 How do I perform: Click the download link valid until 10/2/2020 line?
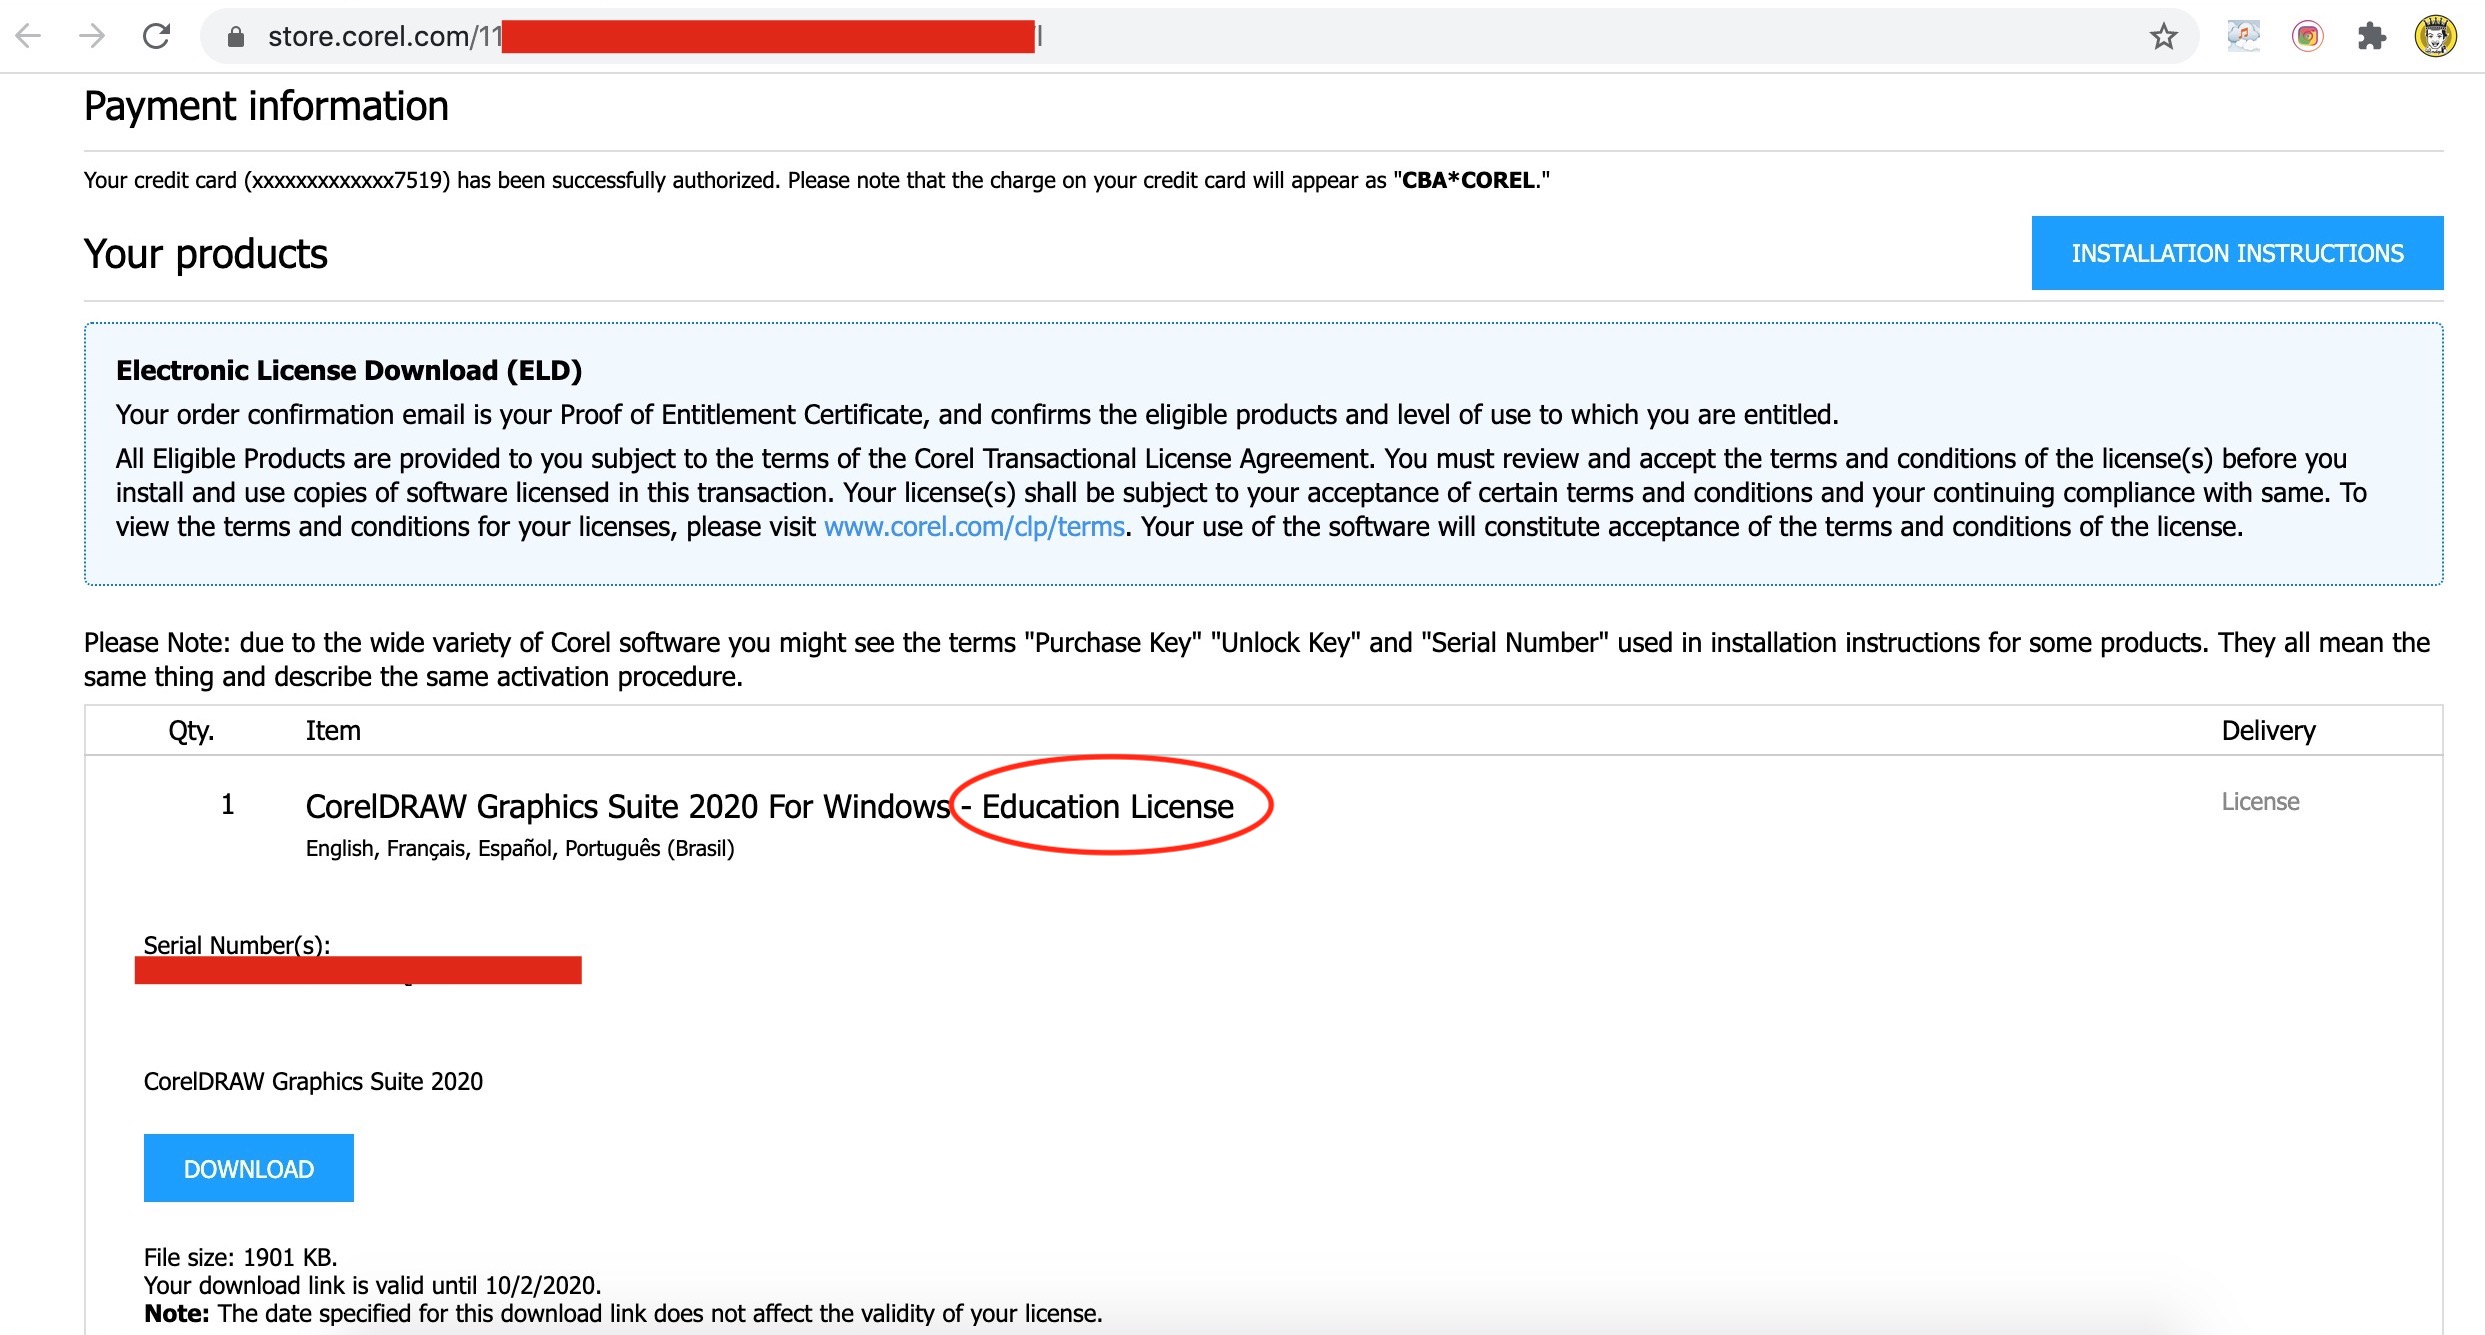tap(373, 1285)
